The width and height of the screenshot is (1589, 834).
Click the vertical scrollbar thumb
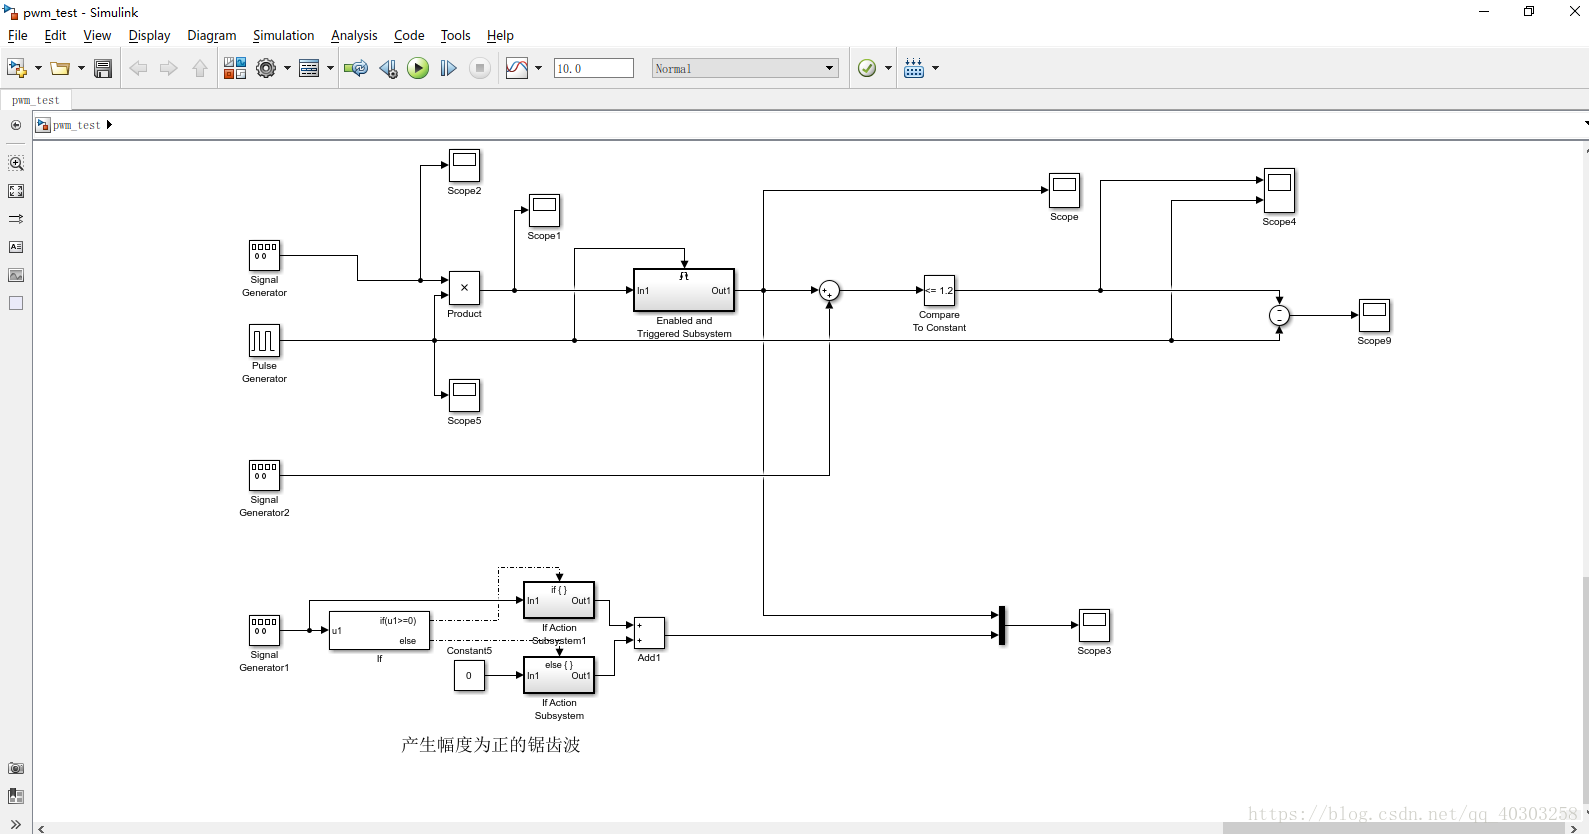(x=1586, y=690)
